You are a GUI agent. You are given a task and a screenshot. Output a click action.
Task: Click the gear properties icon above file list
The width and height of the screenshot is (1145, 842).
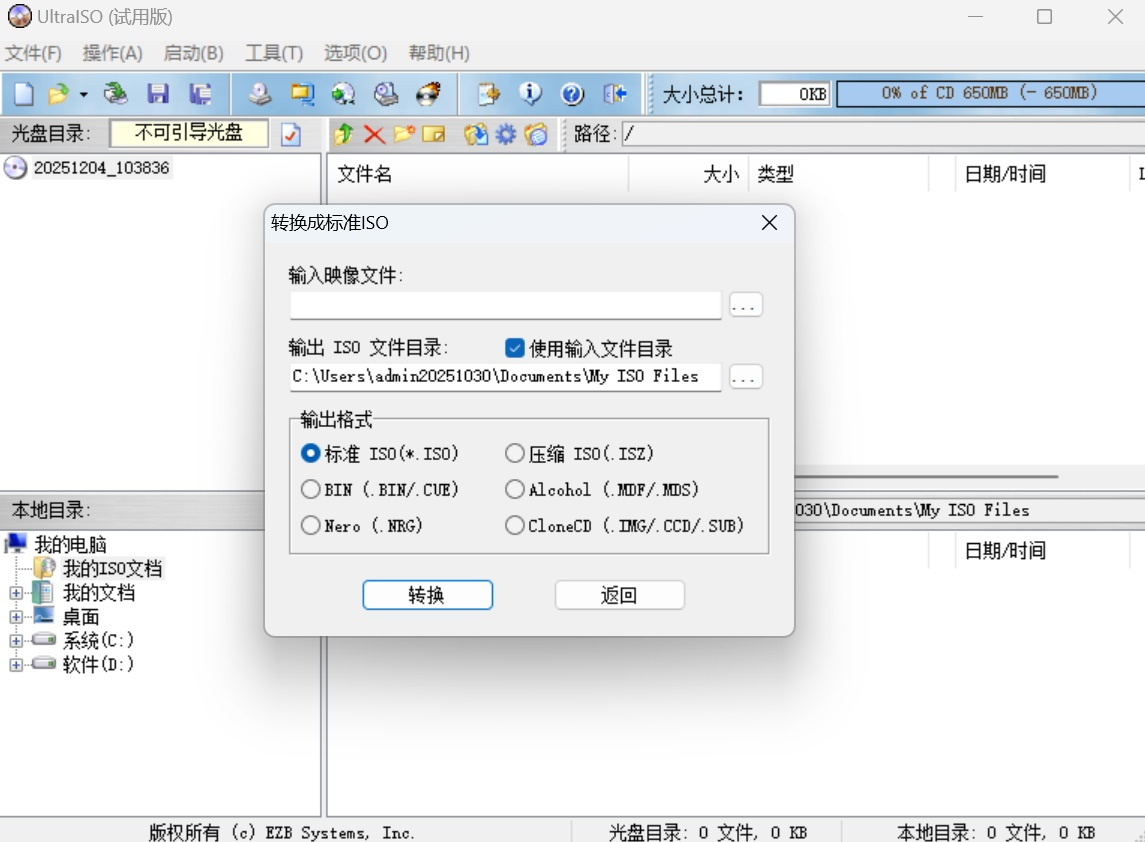point(506,134)
